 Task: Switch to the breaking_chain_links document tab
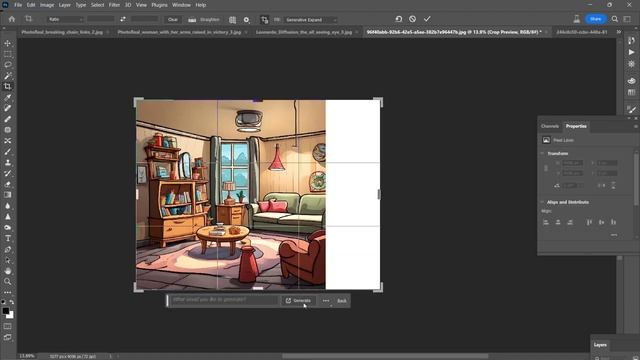62,32
